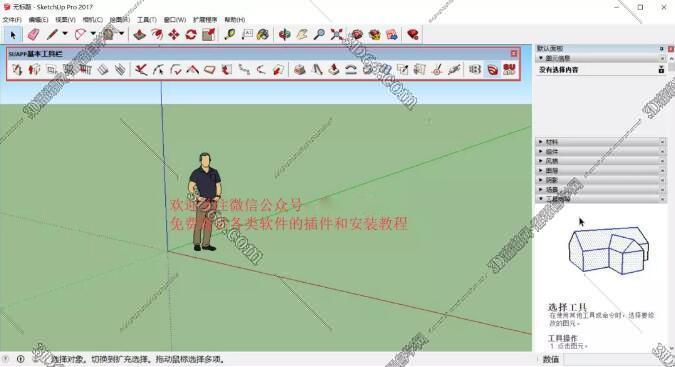Choose the Zoom magnifier tool
This screenshot has width=675, height=367.
point(319,34)
